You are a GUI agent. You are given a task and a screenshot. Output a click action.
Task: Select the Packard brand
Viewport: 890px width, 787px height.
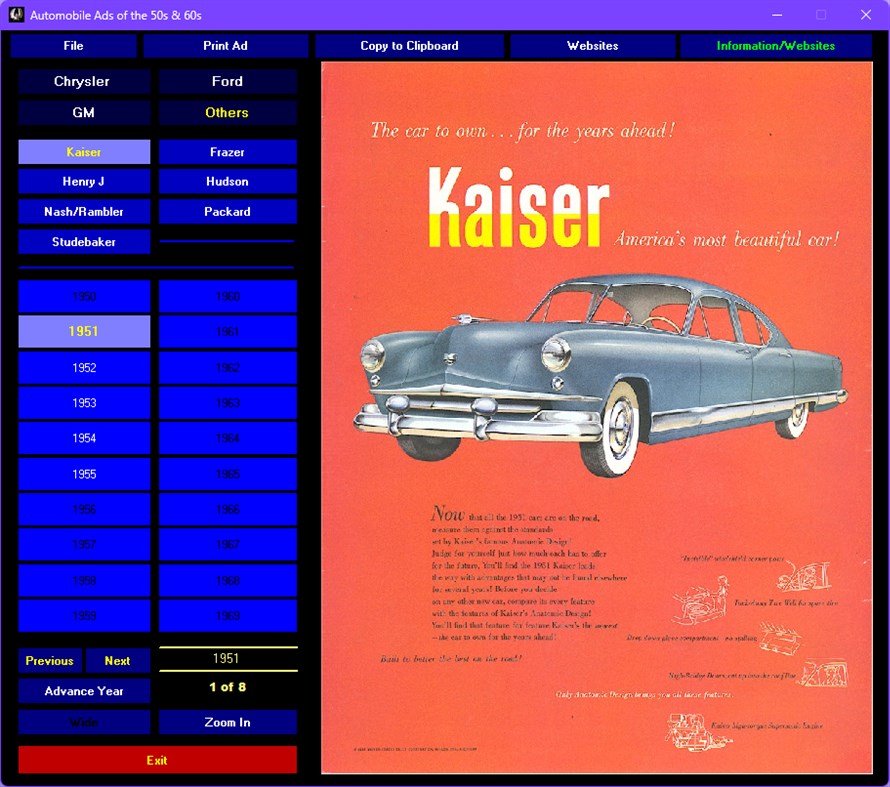click(227, 211)
